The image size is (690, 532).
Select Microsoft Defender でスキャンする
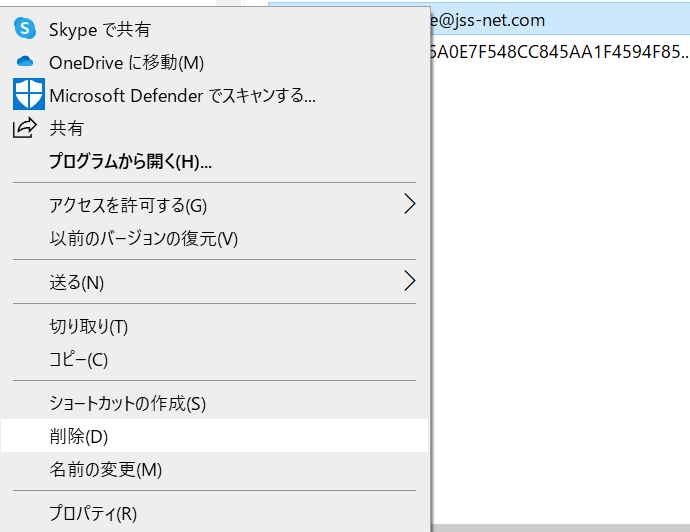(214, 95)
